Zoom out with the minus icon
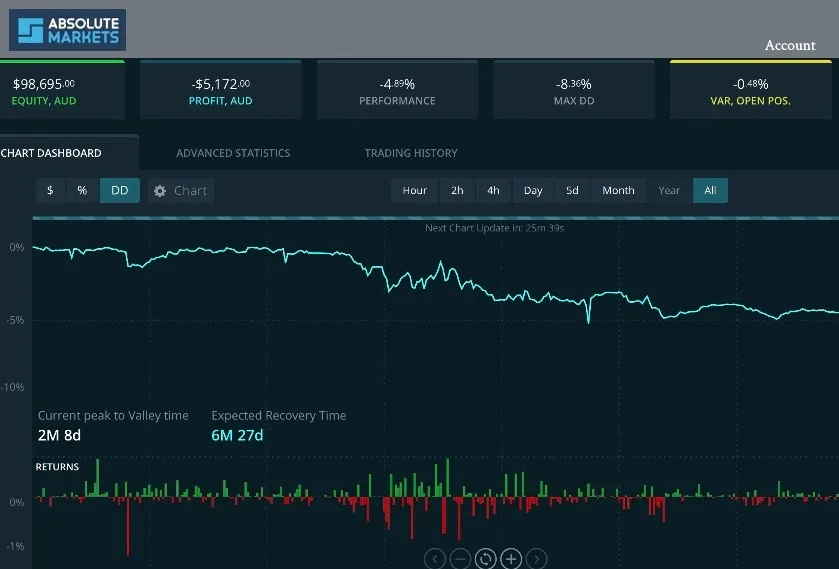 460,558
